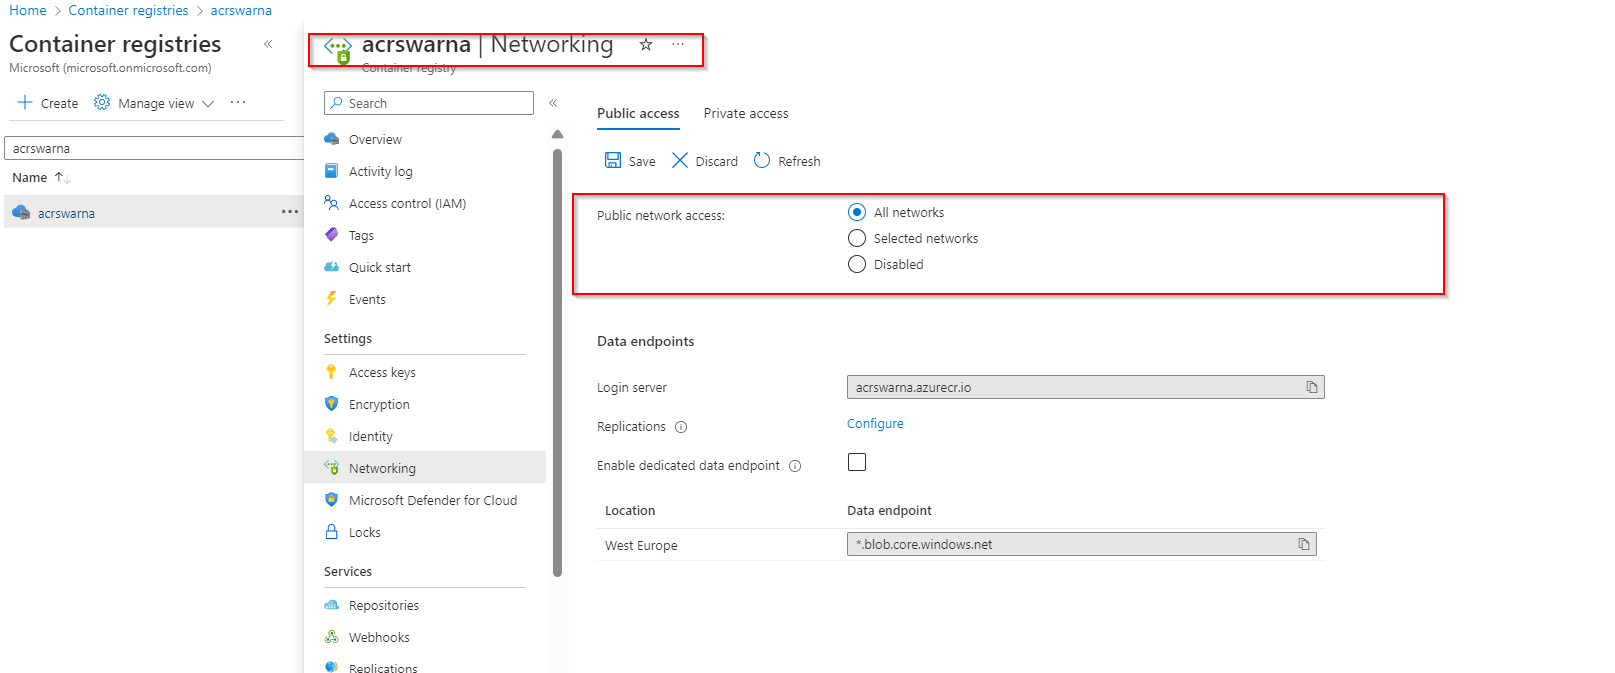Enable the dedicated data endpoint checkbox

coord(857,462)
